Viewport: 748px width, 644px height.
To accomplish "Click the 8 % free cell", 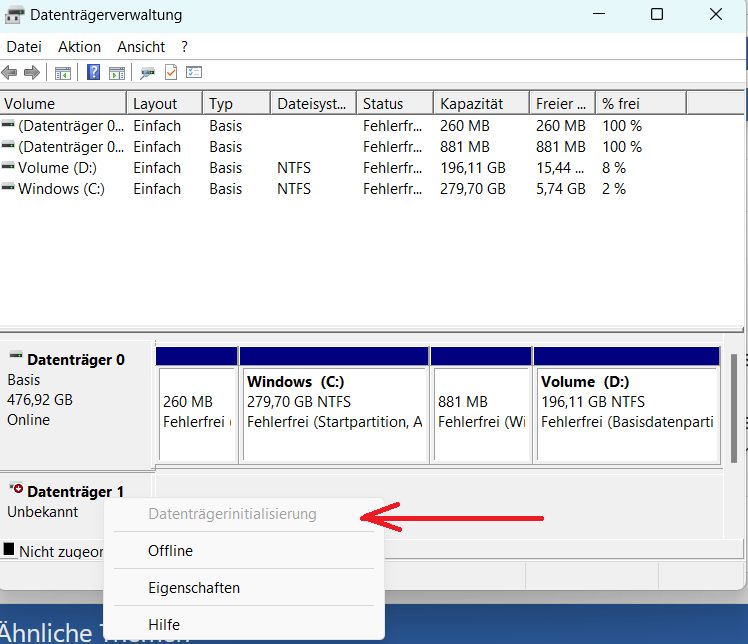I will tap(614, 168).
